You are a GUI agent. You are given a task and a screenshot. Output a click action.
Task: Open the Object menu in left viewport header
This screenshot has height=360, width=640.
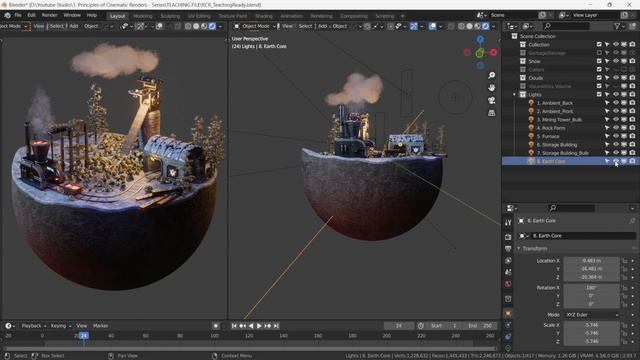pos(91,26)
